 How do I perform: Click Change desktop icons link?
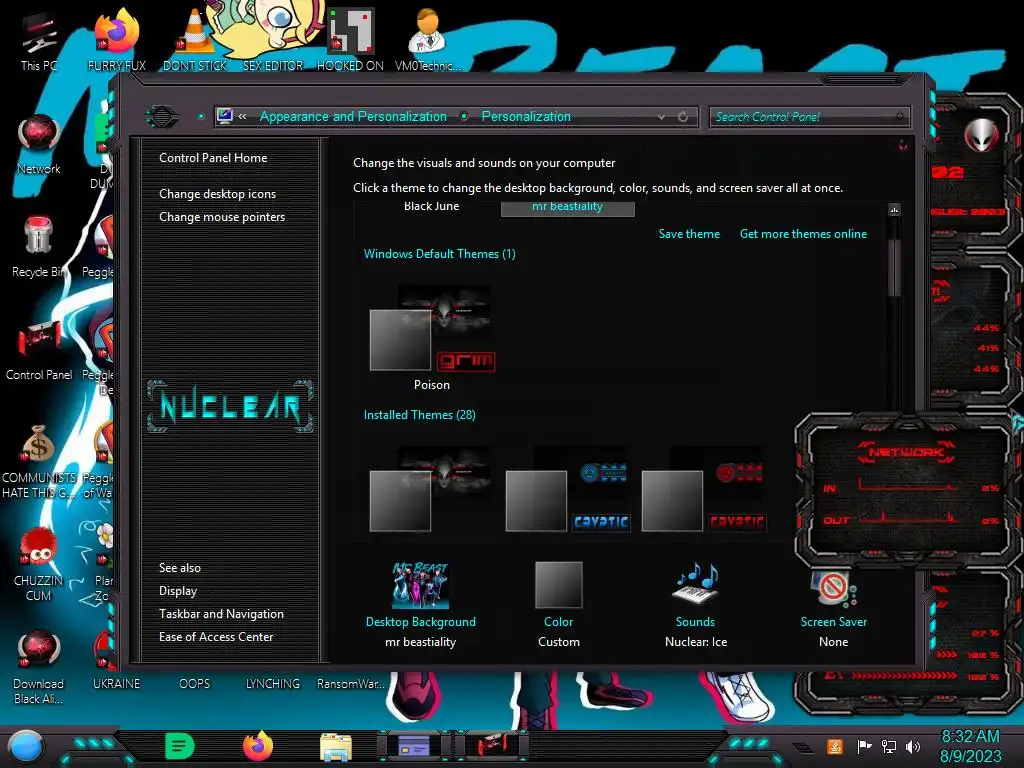(217, 194)
